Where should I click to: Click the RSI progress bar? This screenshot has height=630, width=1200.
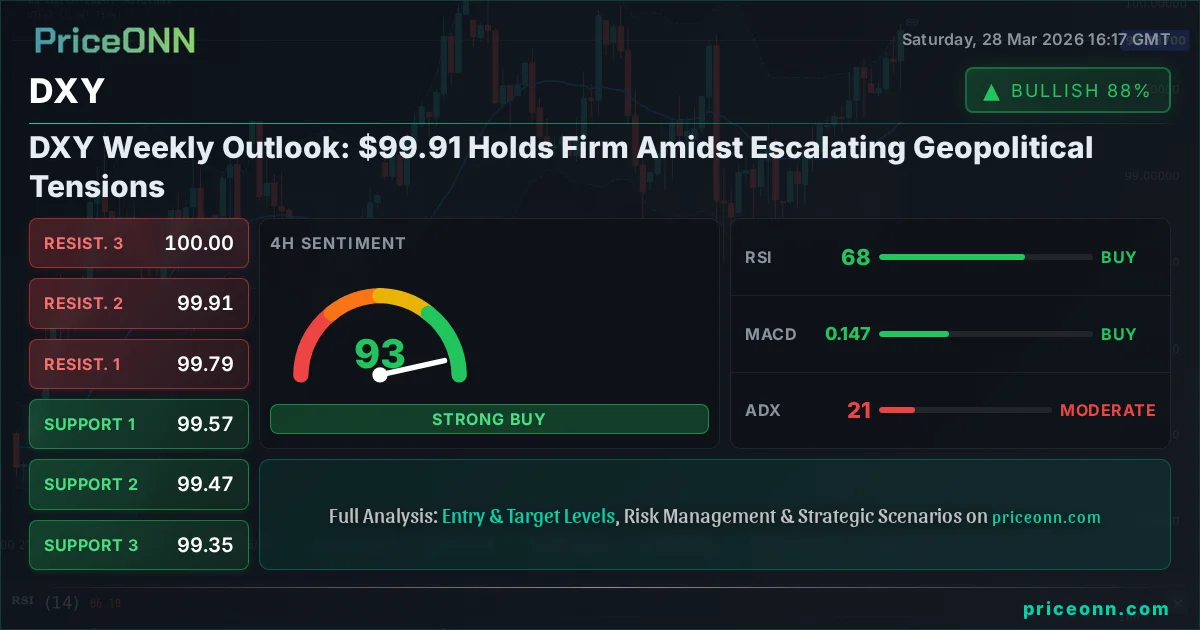pos(985,257)
